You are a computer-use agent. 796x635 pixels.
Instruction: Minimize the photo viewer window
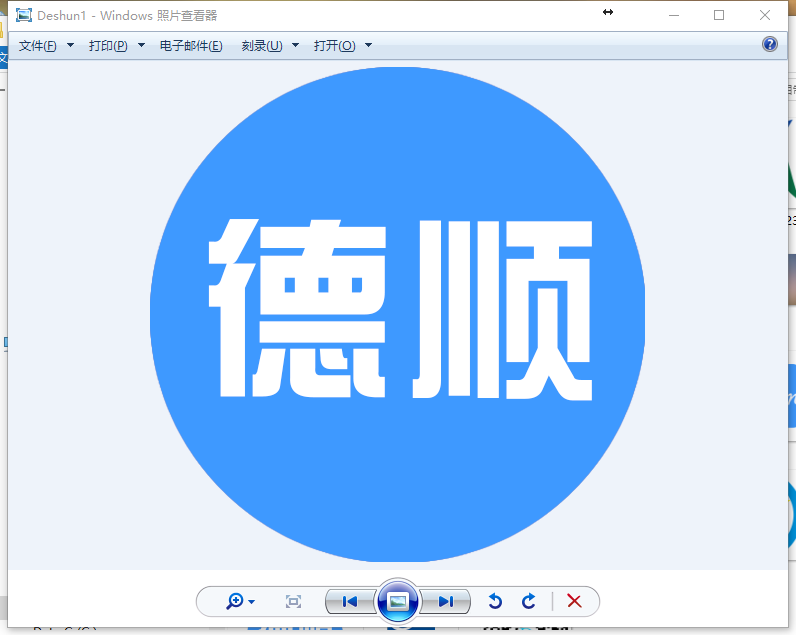674,15
